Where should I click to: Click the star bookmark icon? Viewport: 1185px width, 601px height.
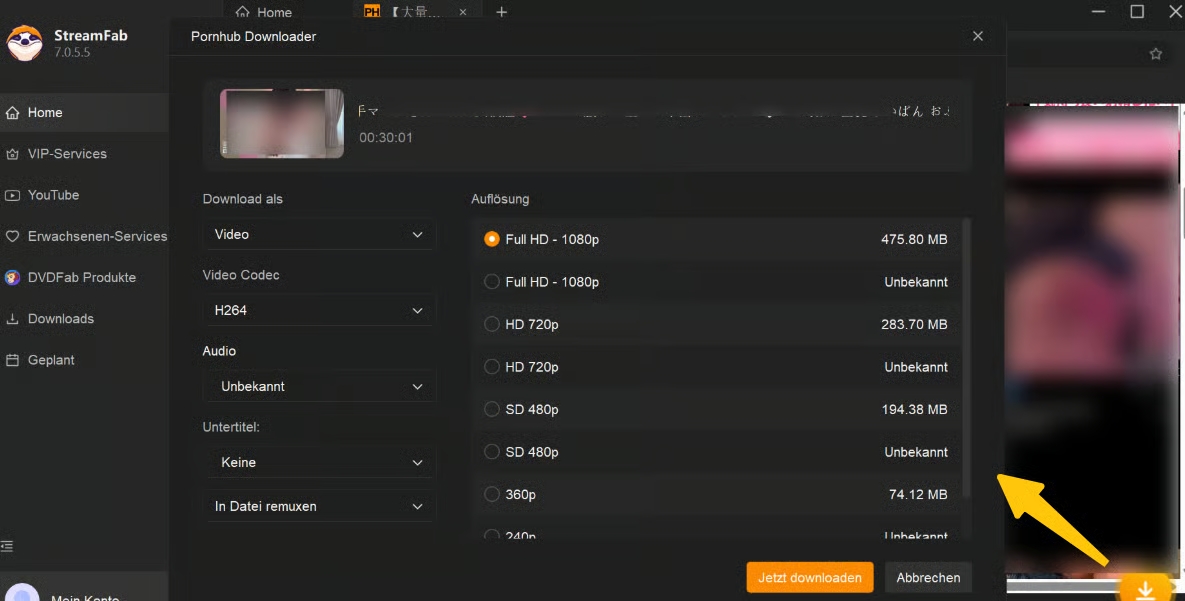[x=1156, y=54]
